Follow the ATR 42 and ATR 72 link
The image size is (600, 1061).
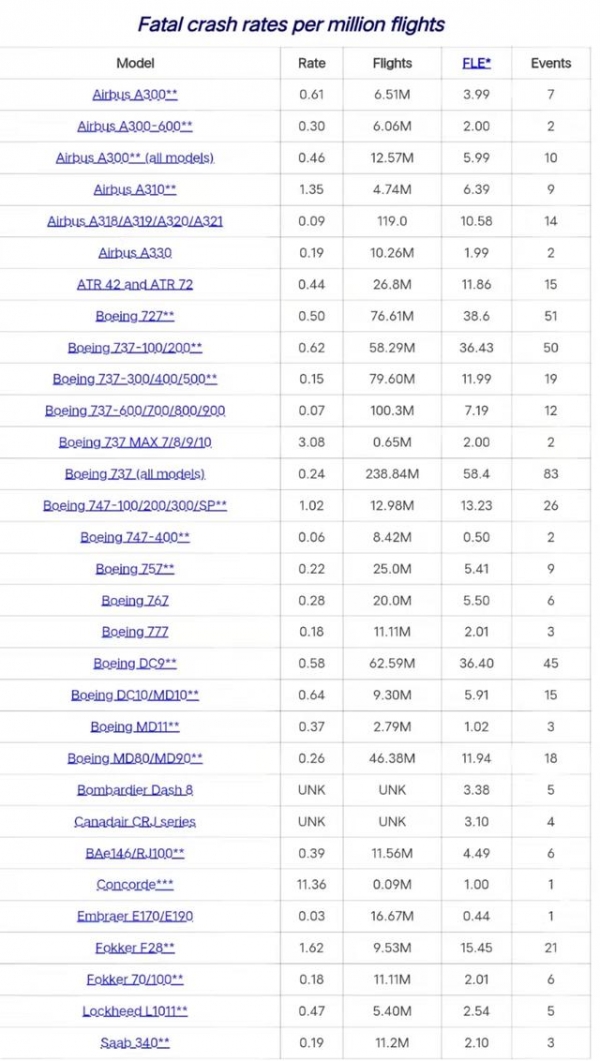pyautogui.click(x=135, y=284)
